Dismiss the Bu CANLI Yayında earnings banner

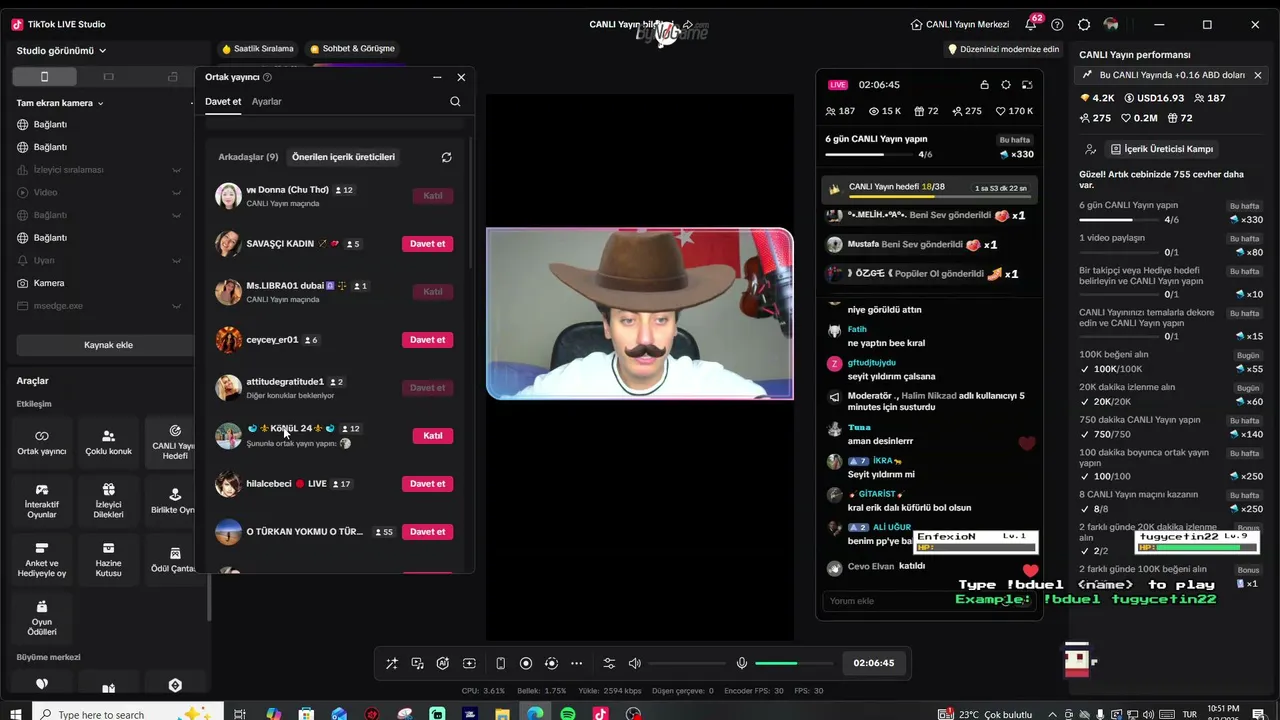(1258, 75)
